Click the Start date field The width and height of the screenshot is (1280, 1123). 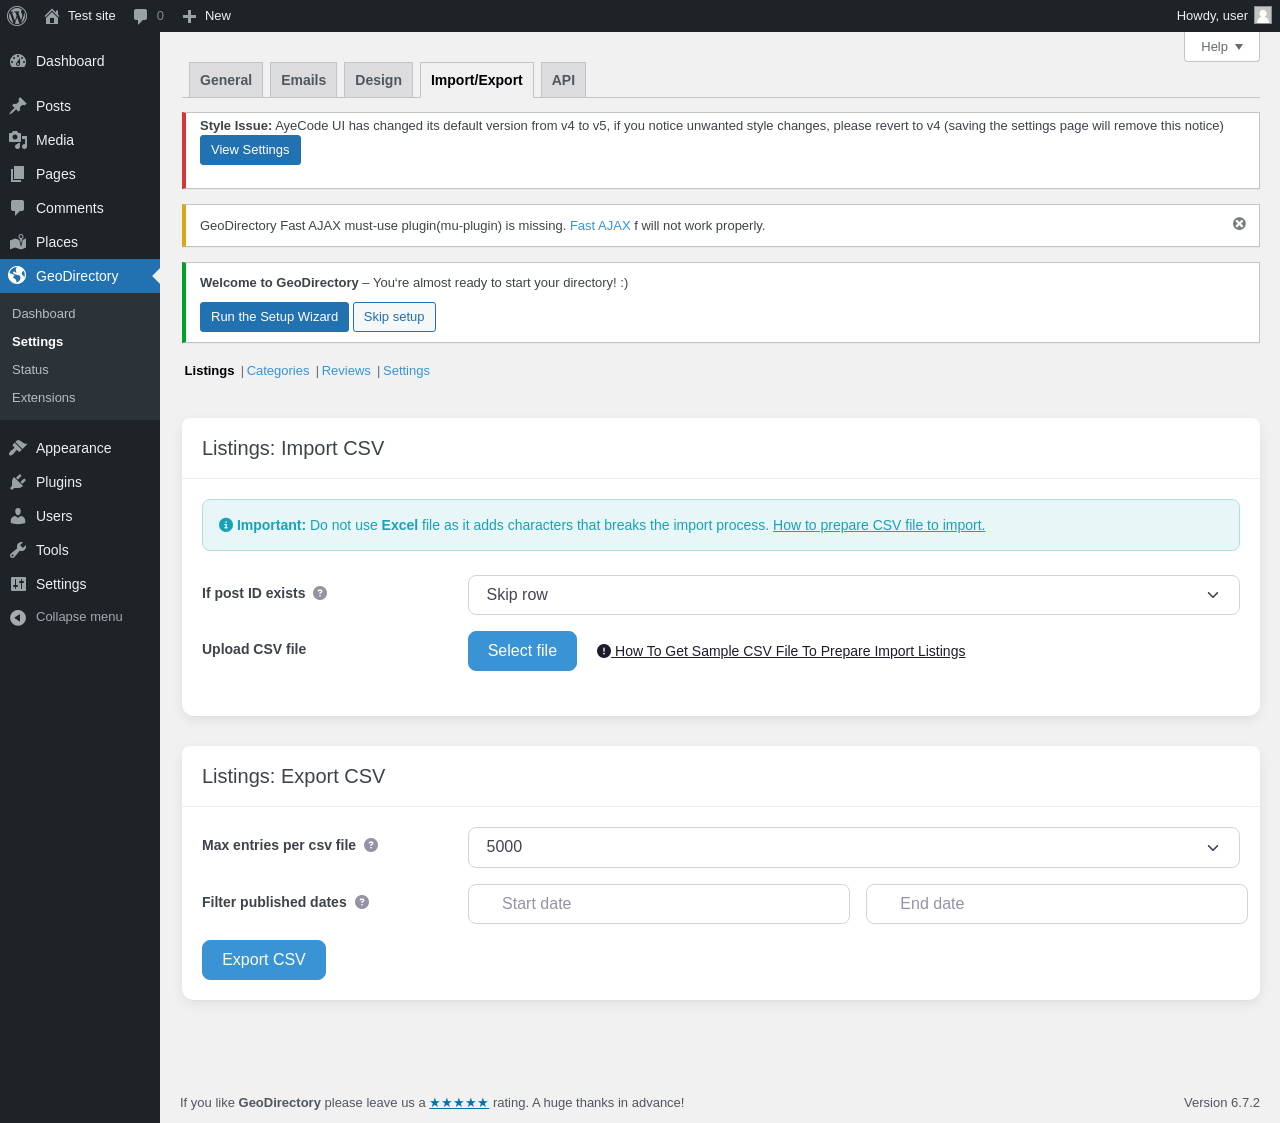658,904
